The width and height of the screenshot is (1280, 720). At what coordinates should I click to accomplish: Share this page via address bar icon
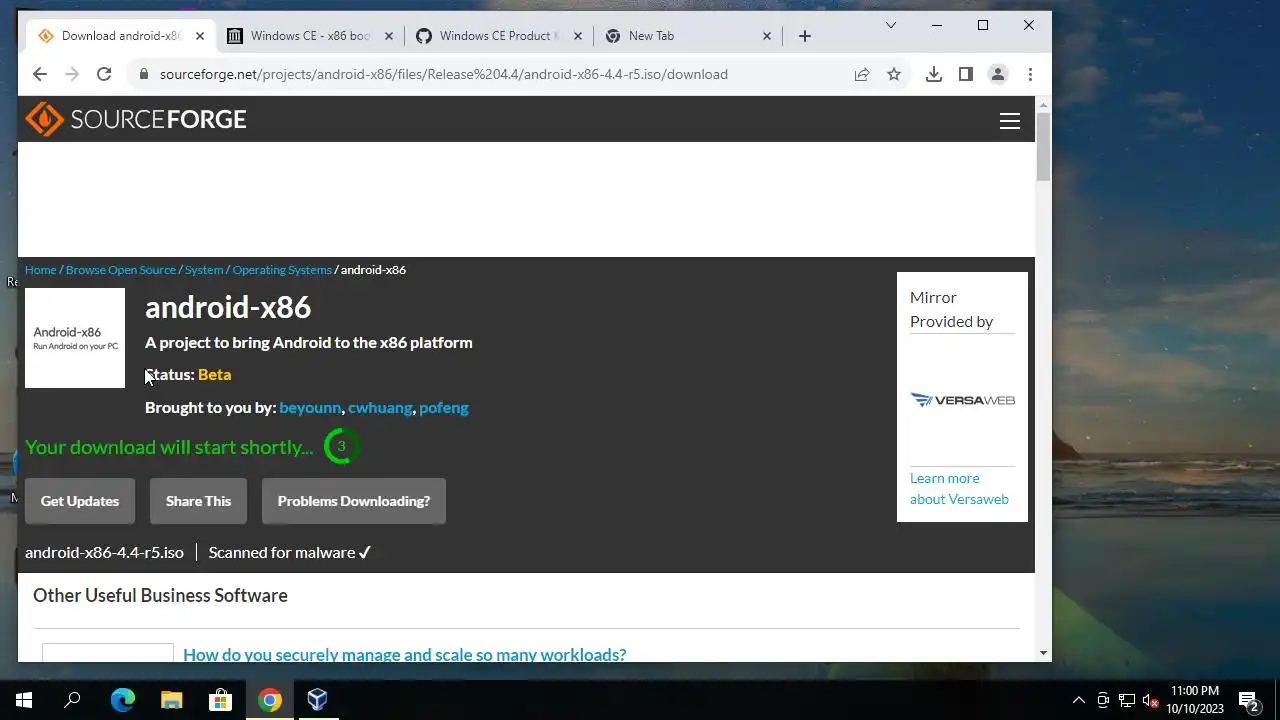click(861, 74)
